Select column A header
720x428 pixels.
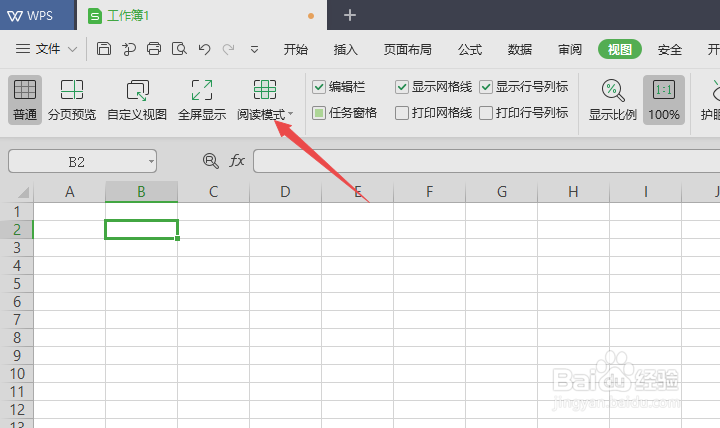[x=69, y=191]
